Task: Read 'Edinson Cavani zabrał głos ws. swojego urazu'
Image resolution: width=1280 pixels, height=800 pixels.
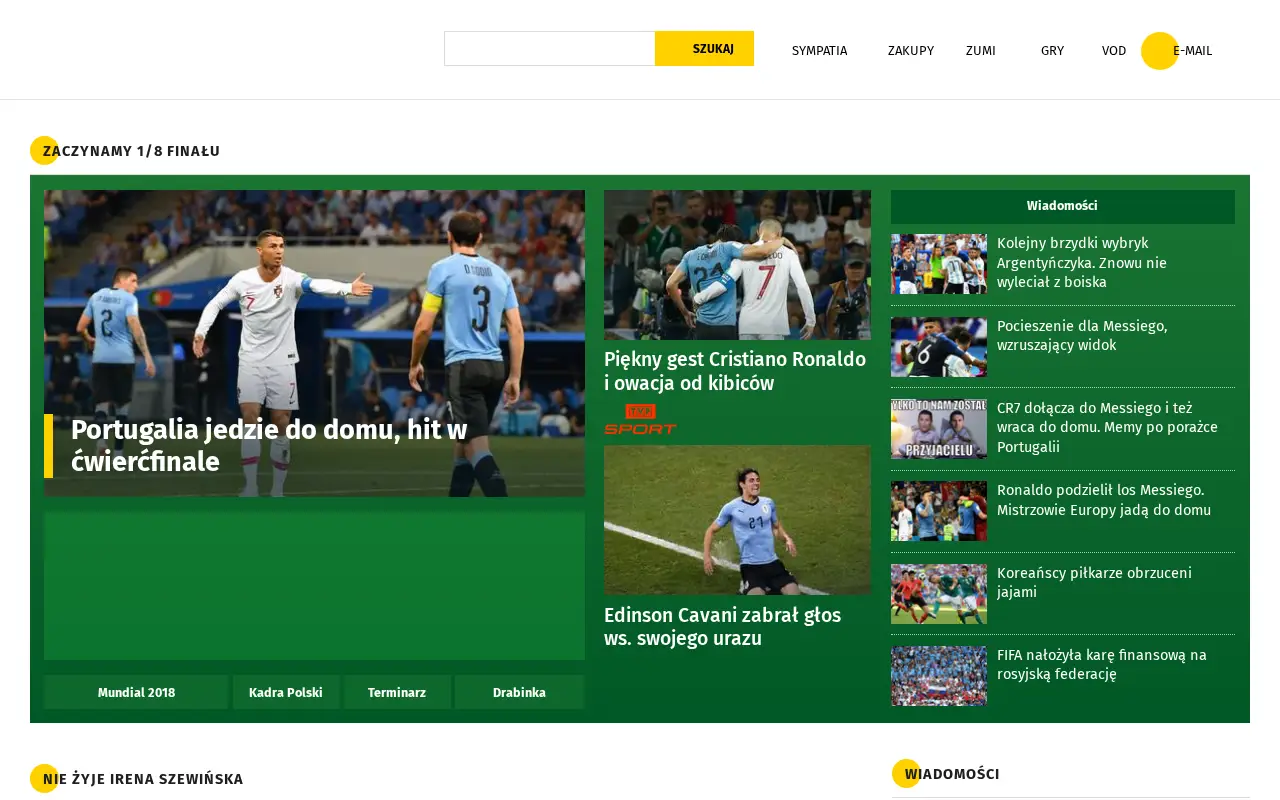Action: click(x=722, y=627)
